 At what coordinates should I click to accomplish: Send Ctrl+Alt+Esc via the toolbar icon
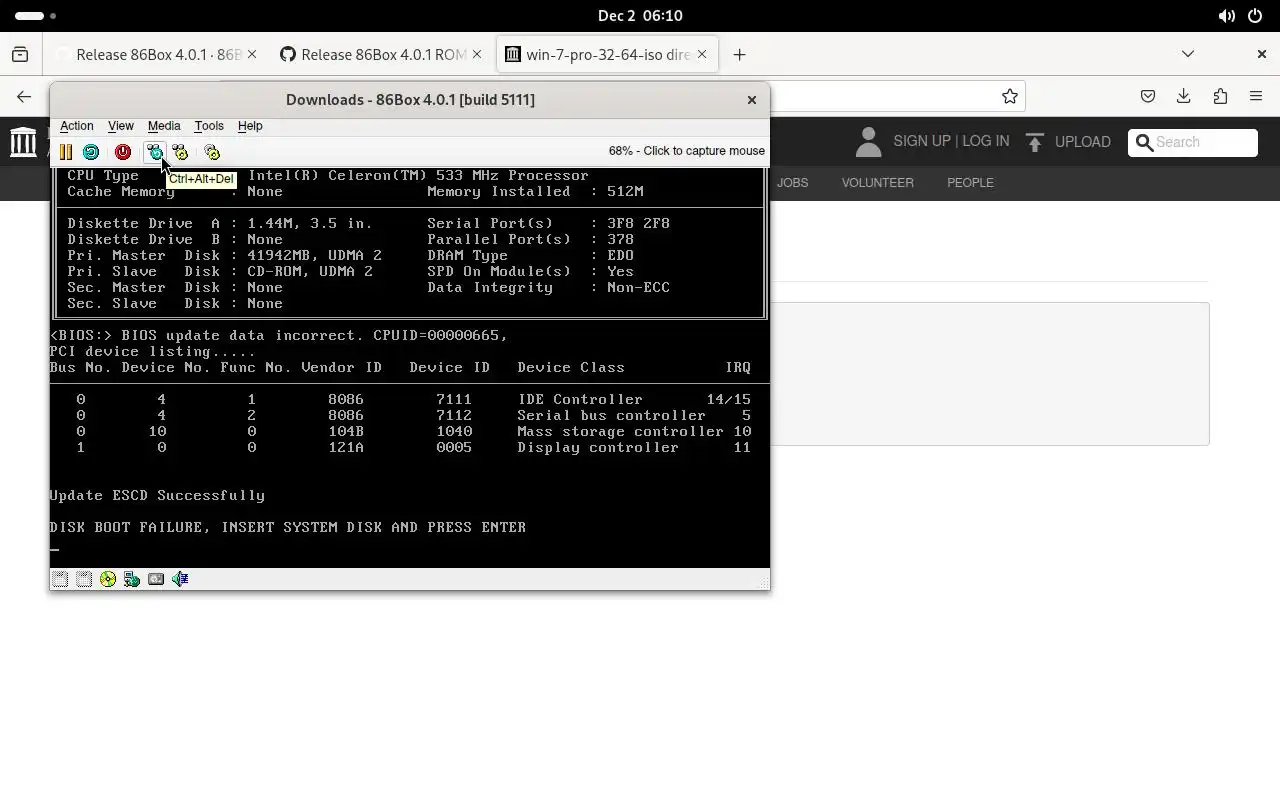click(x=180, y=152)
